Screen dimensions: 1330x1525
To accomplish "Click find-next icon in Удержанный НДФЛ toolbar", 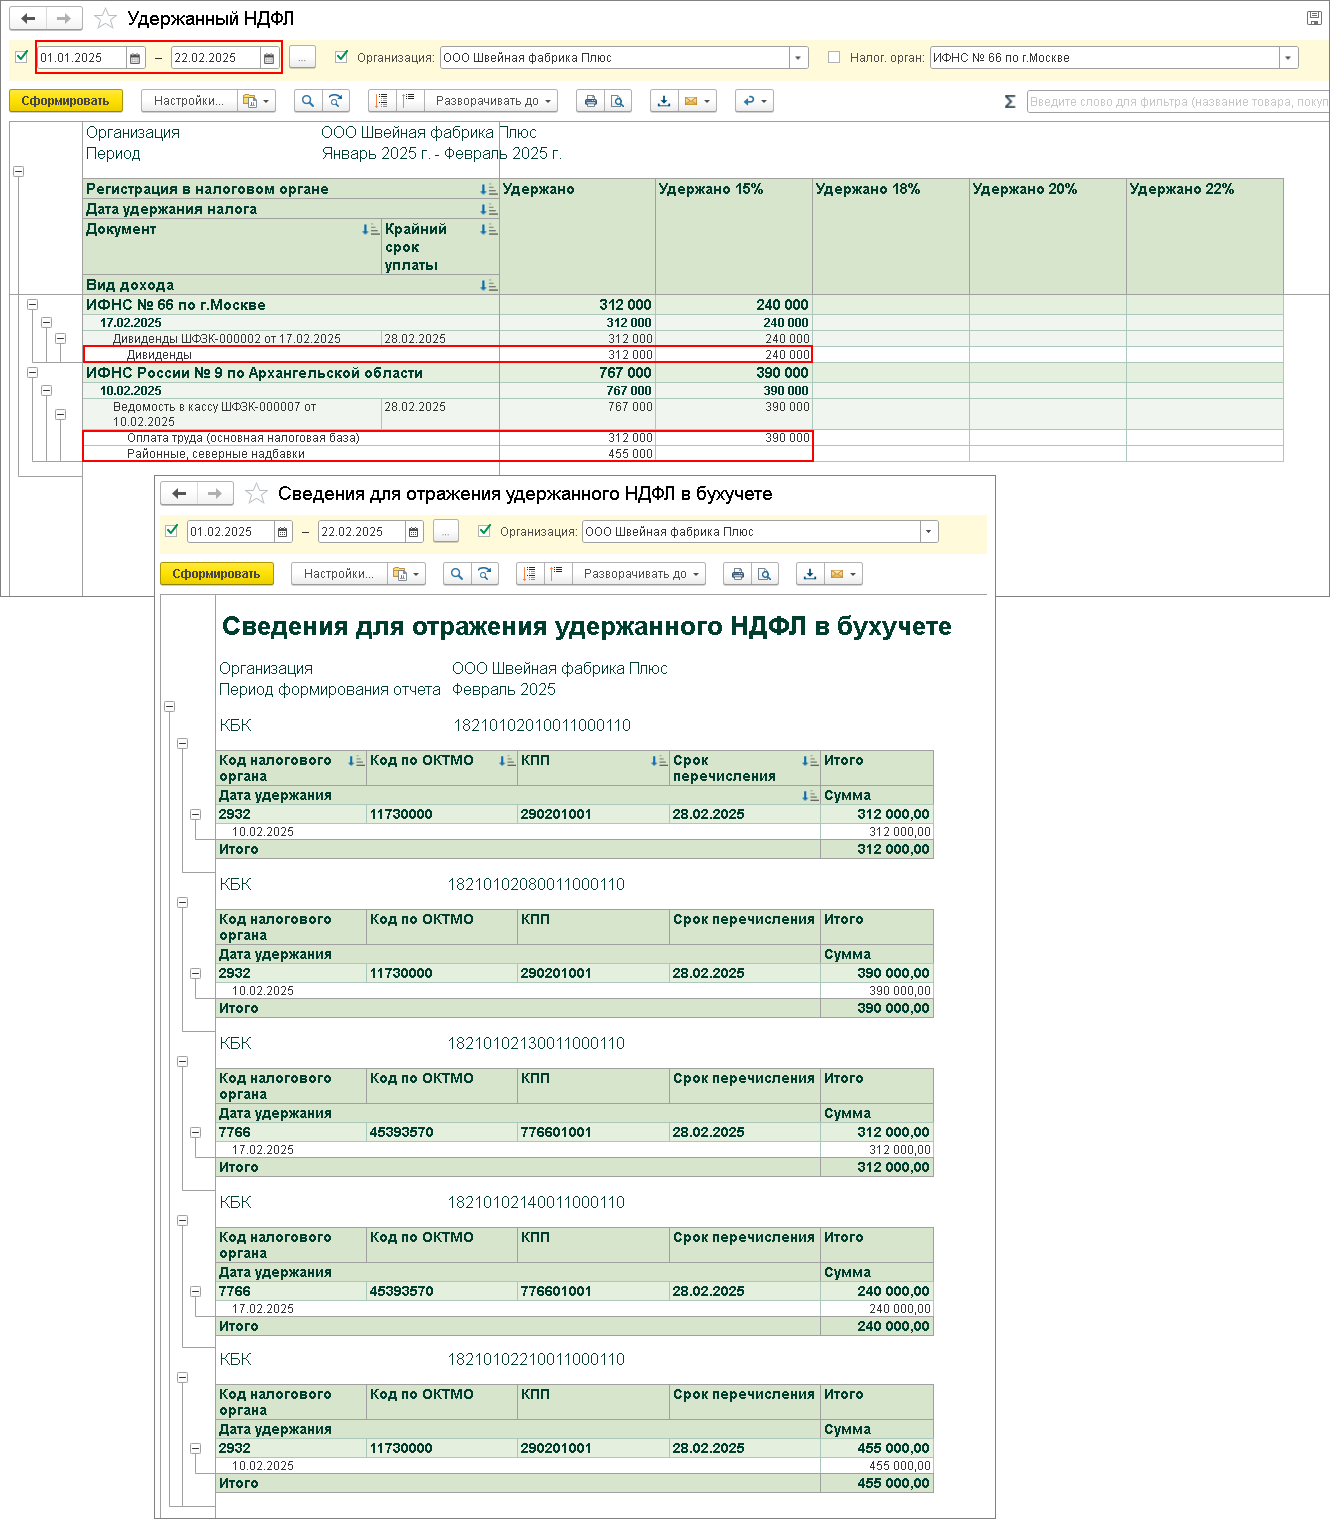I will 336,101.
